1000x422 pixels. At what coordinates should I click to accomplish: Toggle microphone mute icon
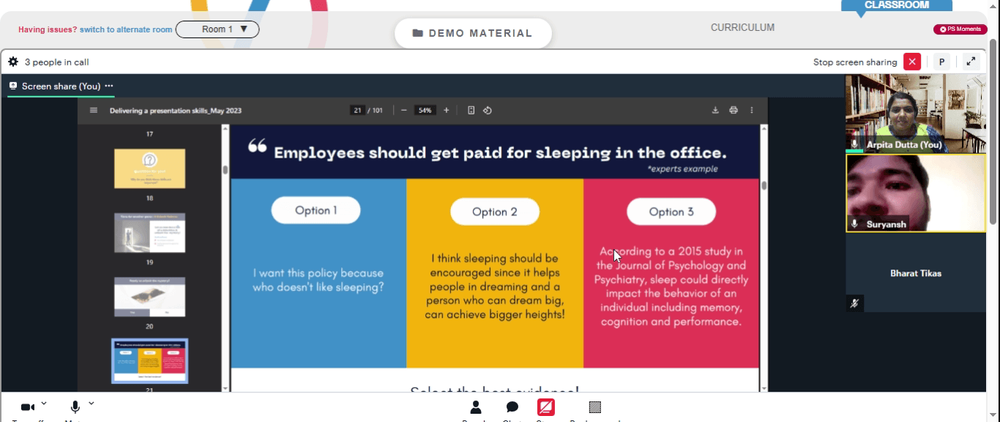pos(75,407)
